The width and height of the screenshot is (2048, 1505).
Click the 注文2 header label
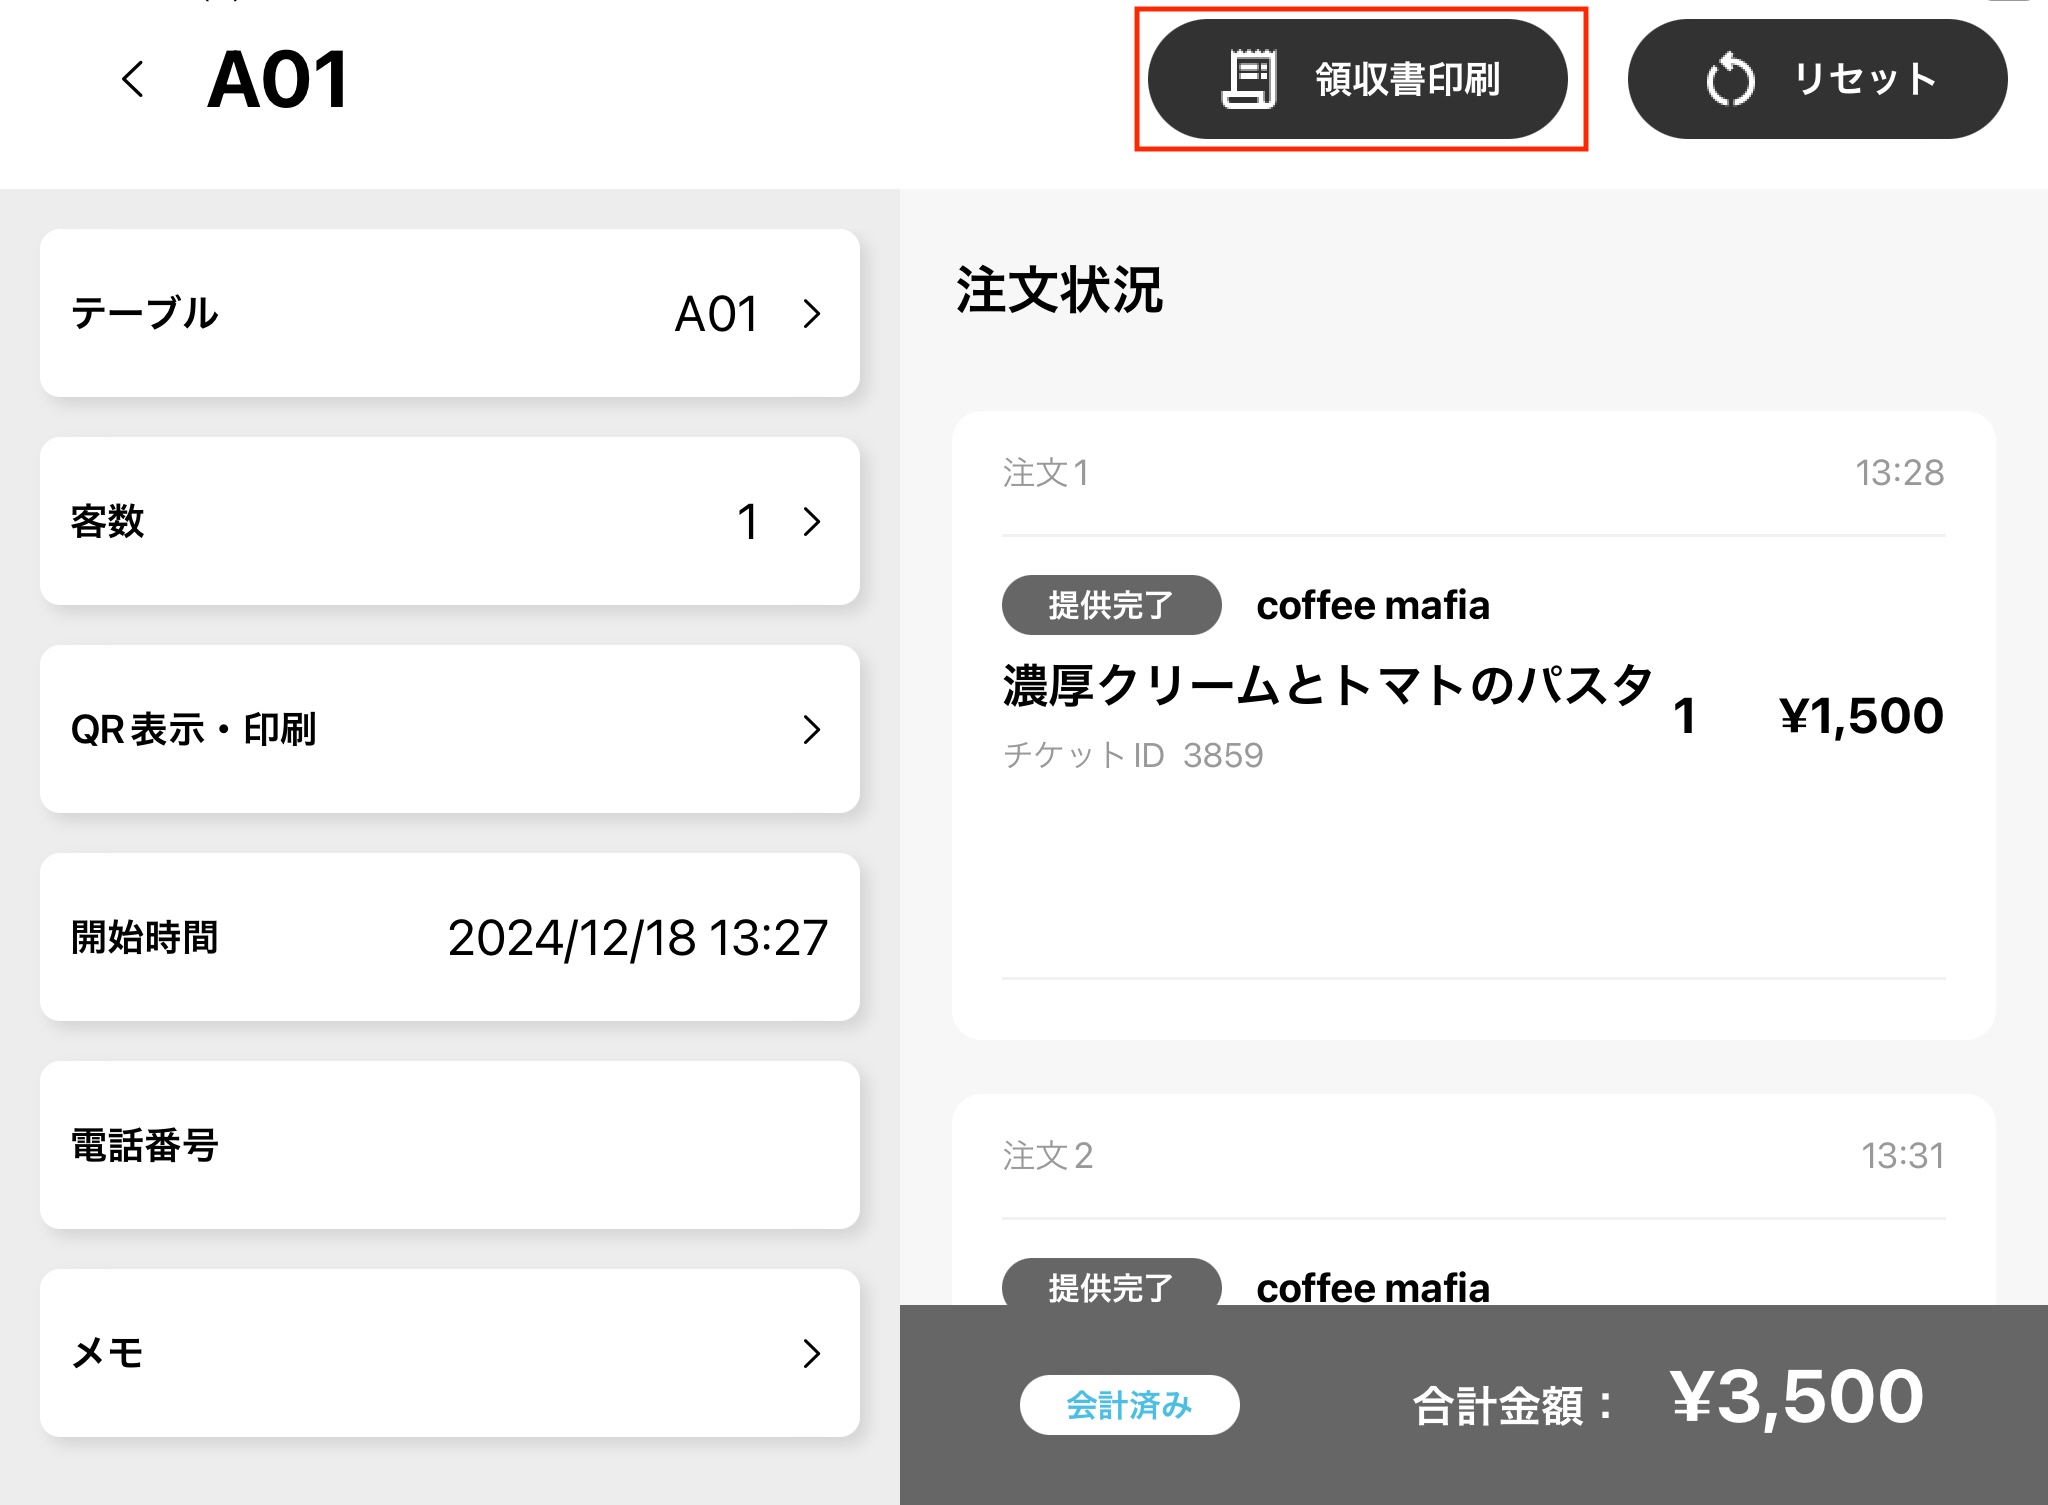pos(1047,1156)
